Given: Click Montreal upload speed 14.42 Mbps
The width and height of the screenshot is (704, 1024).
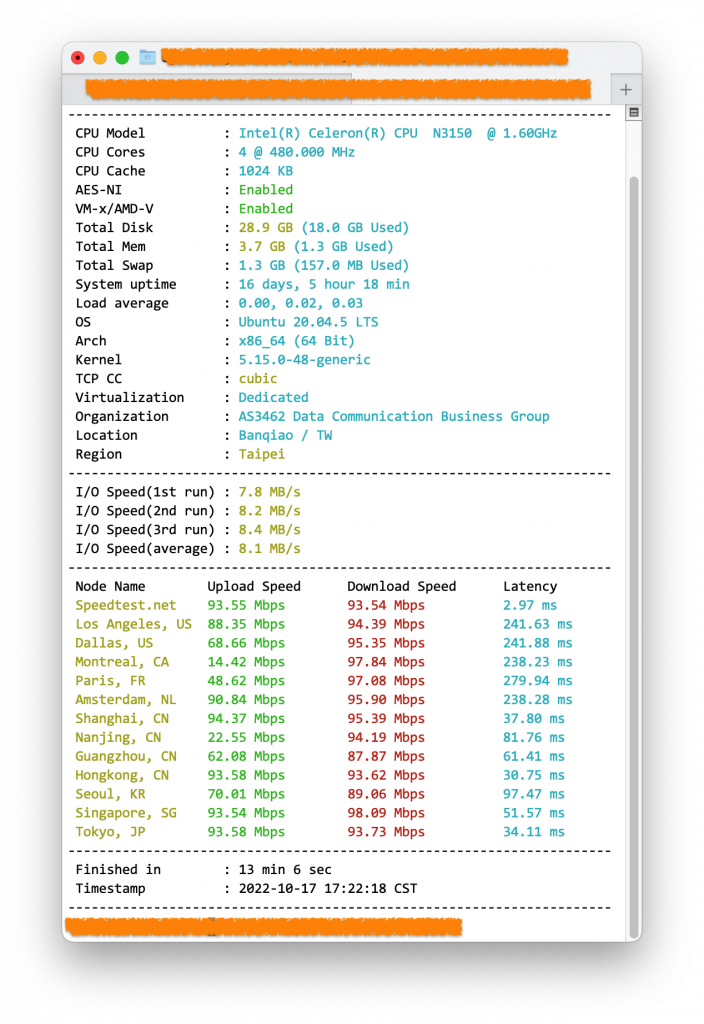Looking at the screenshot, I should pos(245,662).
